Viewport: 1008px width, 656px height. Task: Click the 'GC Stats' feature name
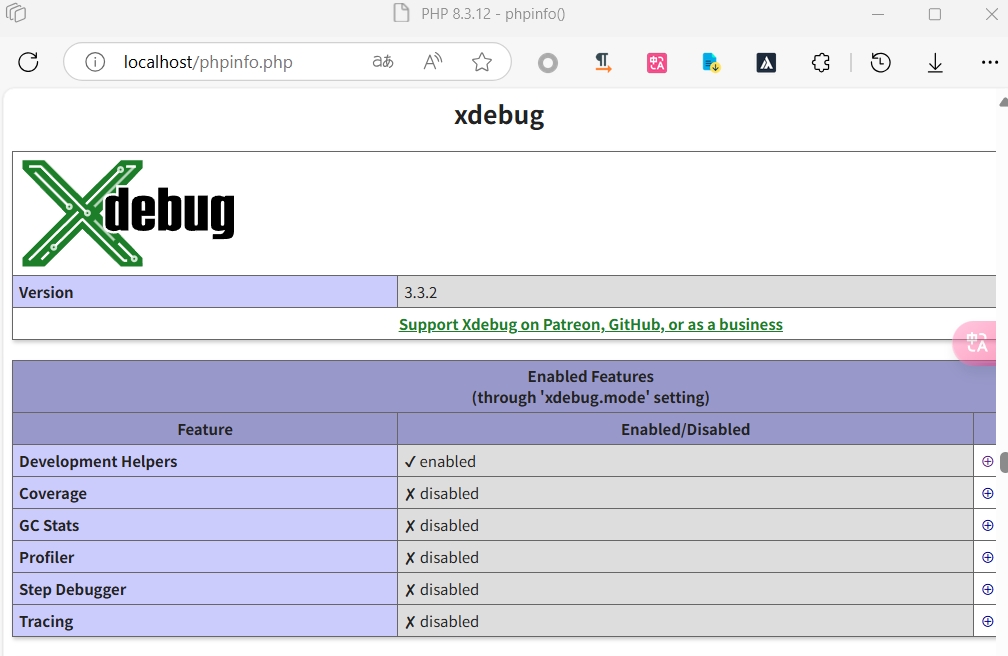coord(49,525)
